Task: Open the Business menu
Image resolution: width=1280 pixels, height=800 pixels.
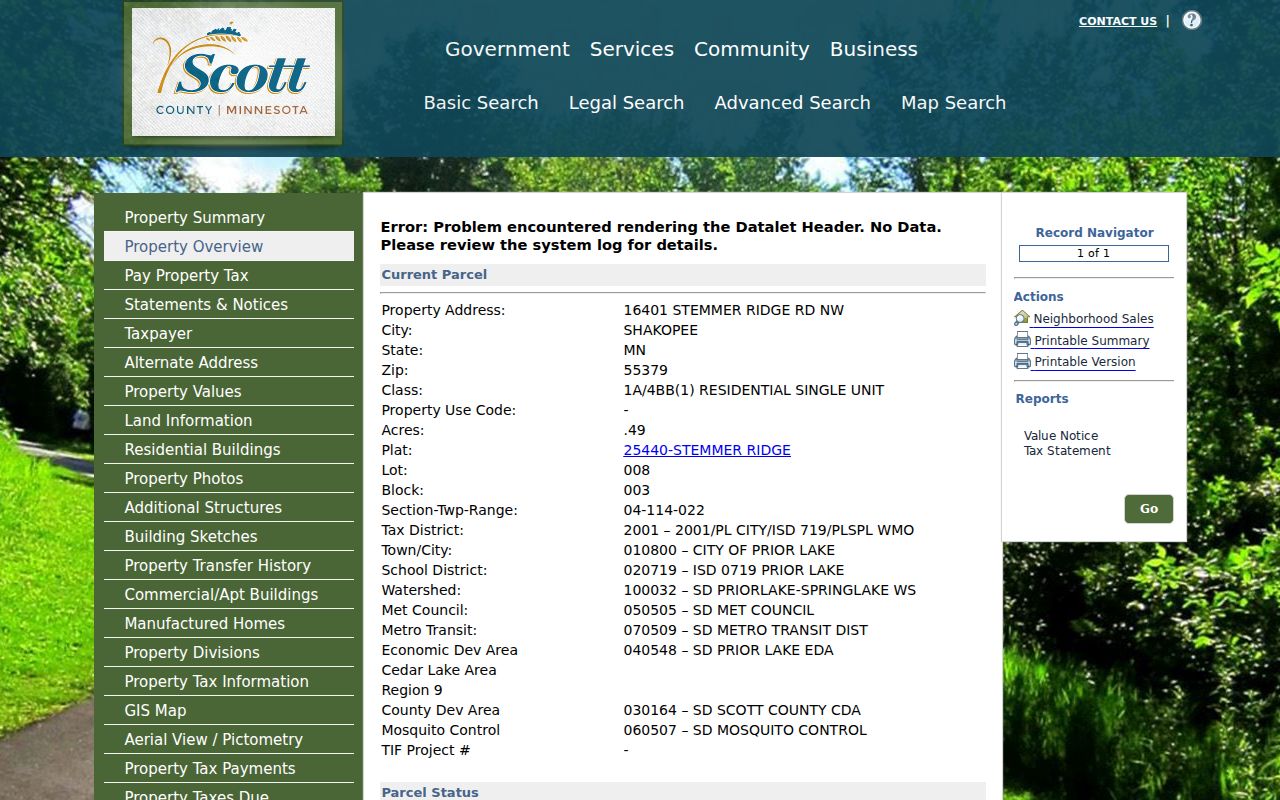Action: coord(874,49)
